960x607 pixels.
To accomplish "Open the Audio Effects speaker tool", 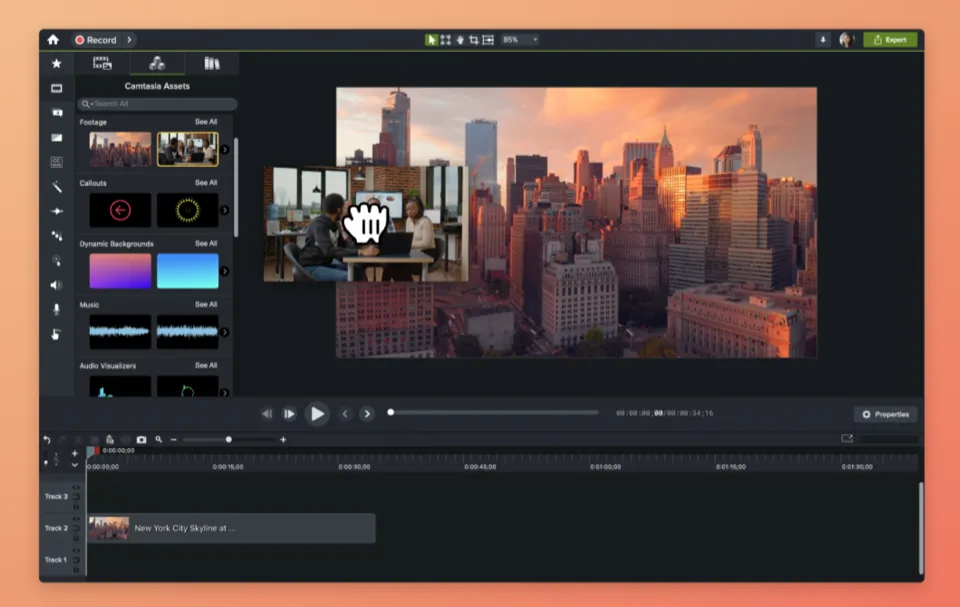I will coord(56,285).
